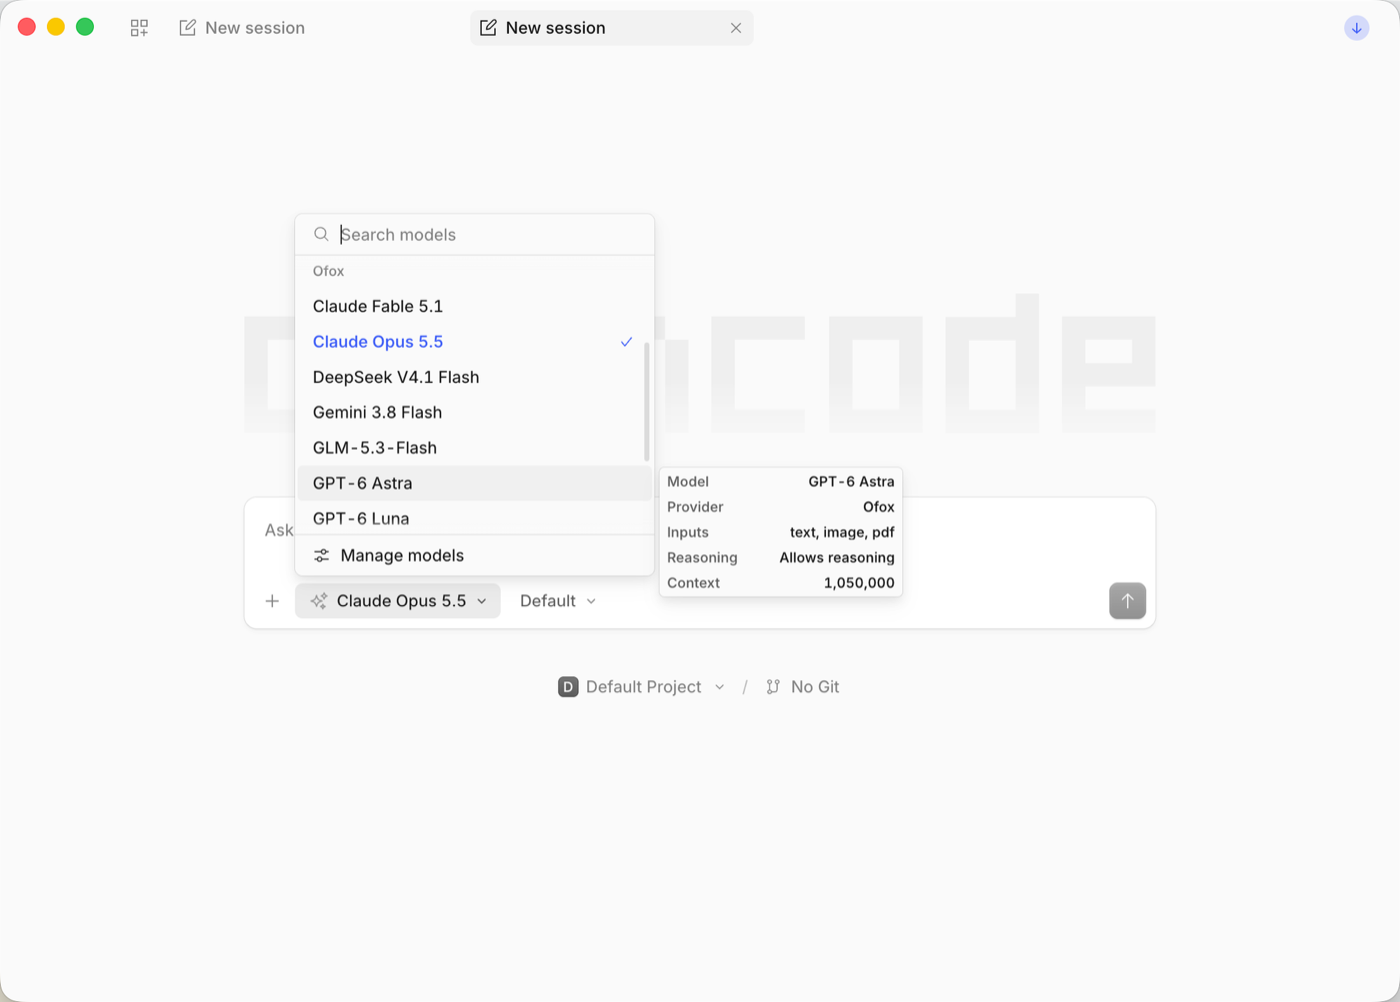Click the search magnifier icon in model list
The height and width of the screenshot is (1002, 1400).
pyautogui.click(x=321, y=234)
